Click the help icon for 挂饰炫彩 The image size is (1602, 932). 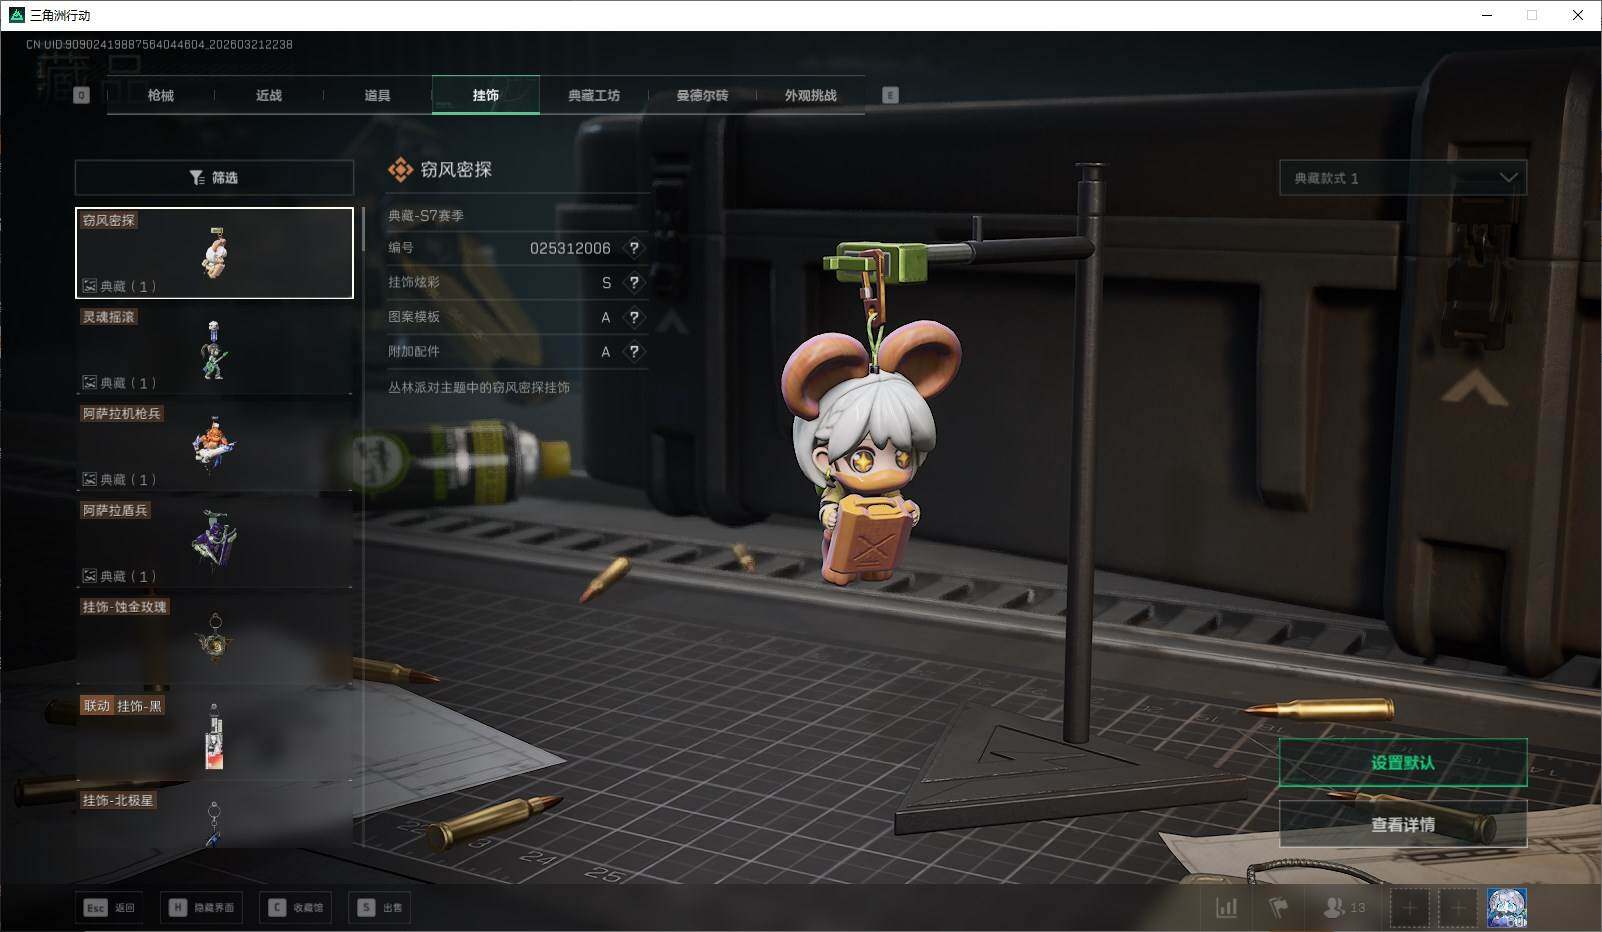634,283
